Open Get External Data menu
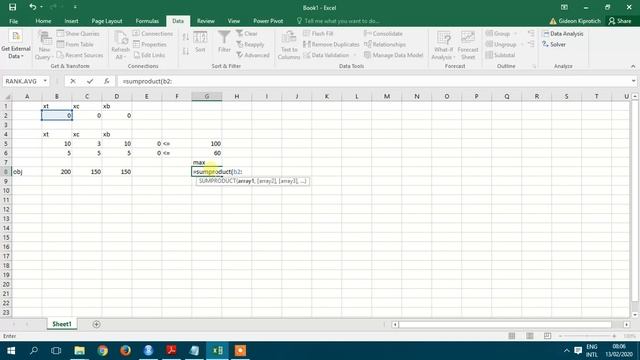 (16, 45)
